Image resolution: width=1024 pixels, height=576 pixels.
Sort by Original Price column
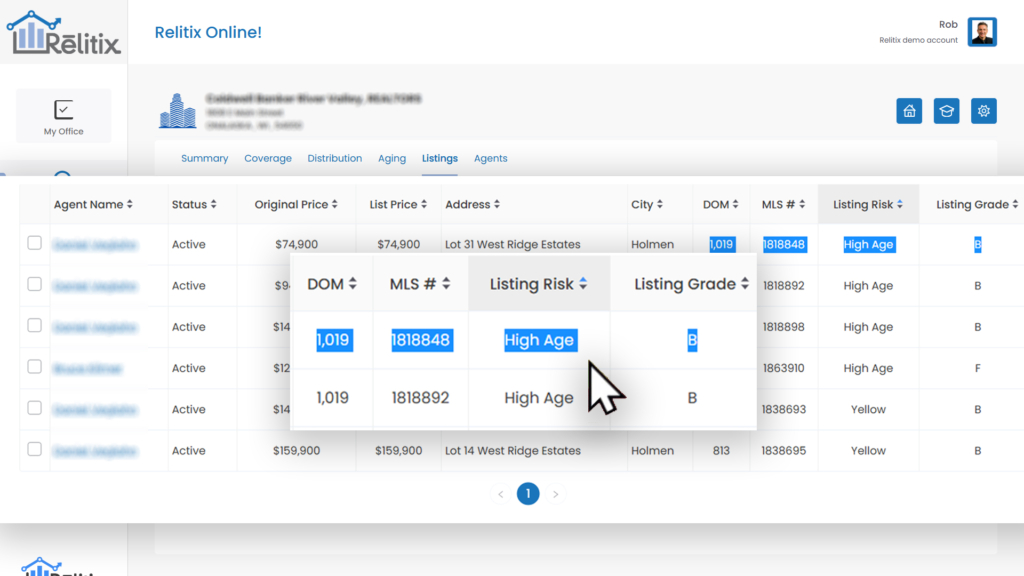tap(296, 204)
